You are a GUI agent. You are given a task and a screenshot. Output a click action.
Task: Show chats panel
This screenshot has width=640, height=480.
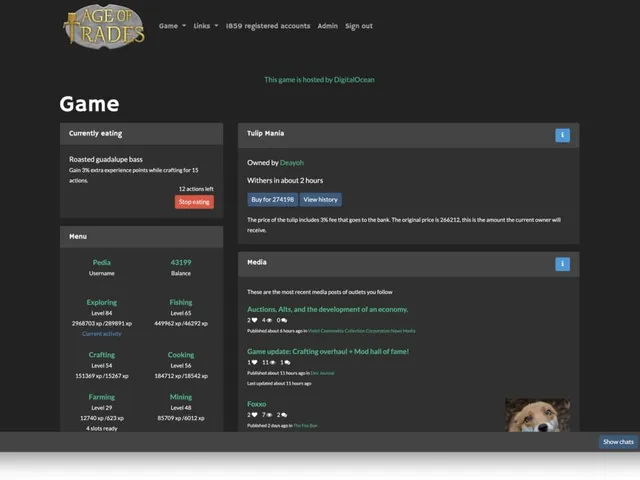618,442
